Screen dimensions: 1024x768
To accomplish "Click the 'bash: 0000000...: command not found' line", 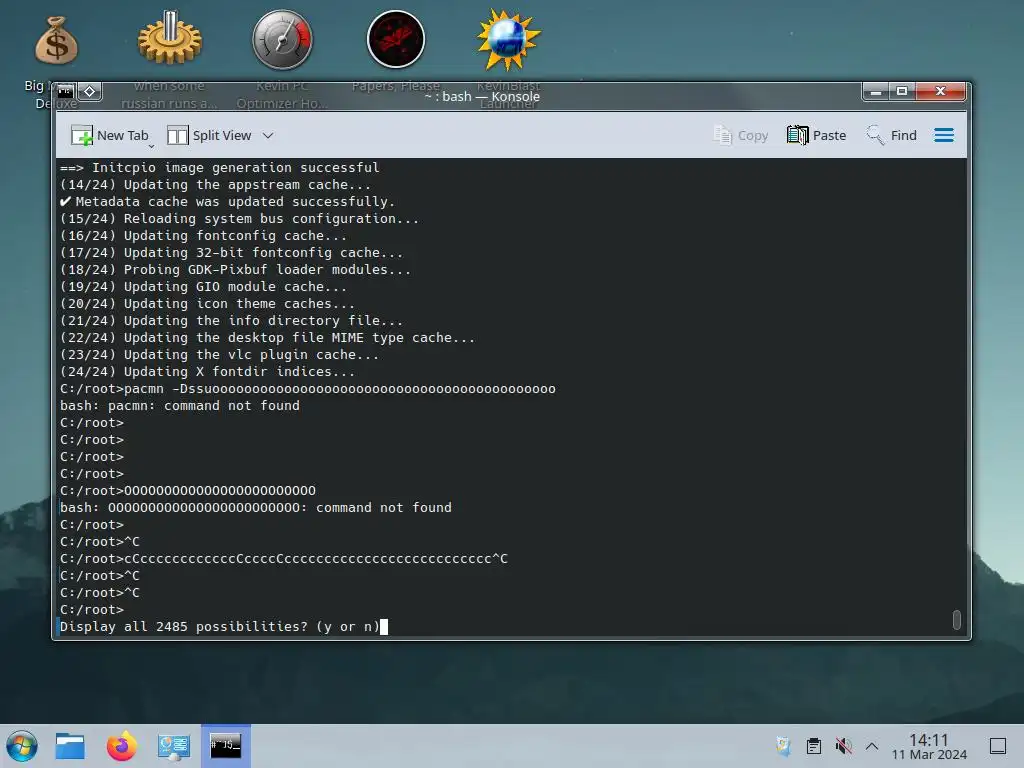I will pos(255,507).
